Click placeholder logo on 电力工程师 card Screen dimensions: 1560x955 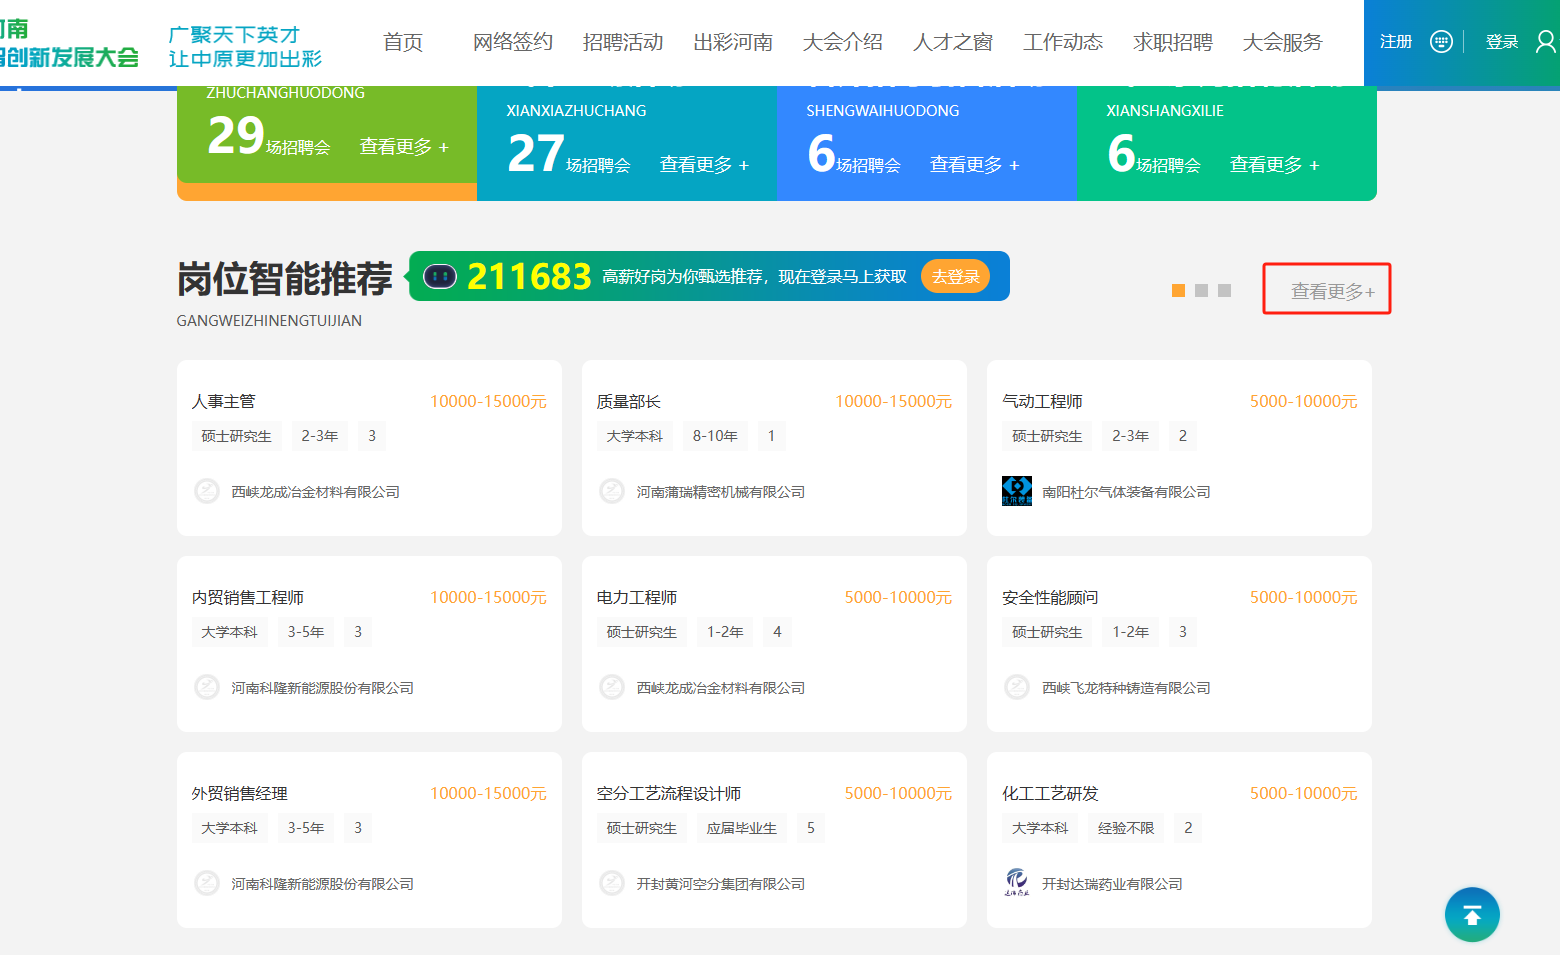point(612,687)
